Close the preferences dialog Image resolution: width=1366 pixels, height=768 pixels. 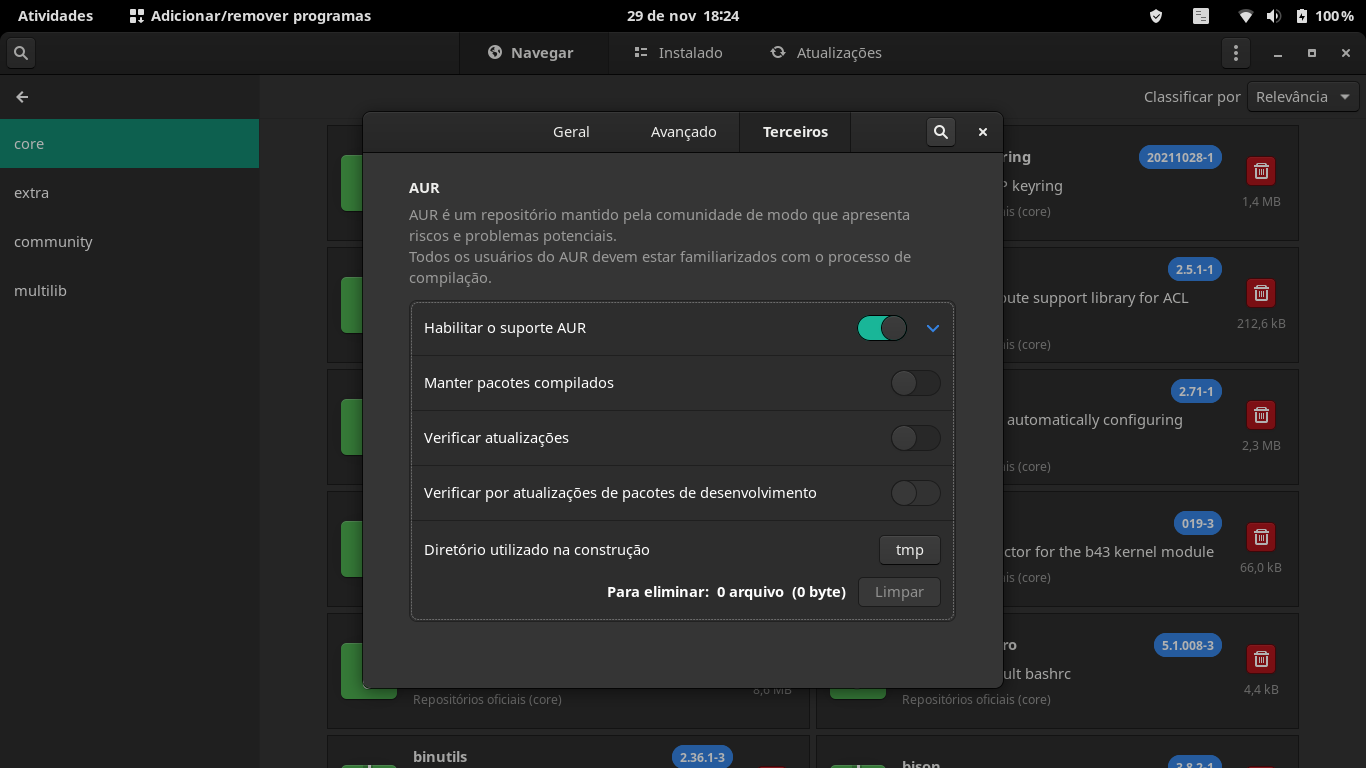coord(983,132)
